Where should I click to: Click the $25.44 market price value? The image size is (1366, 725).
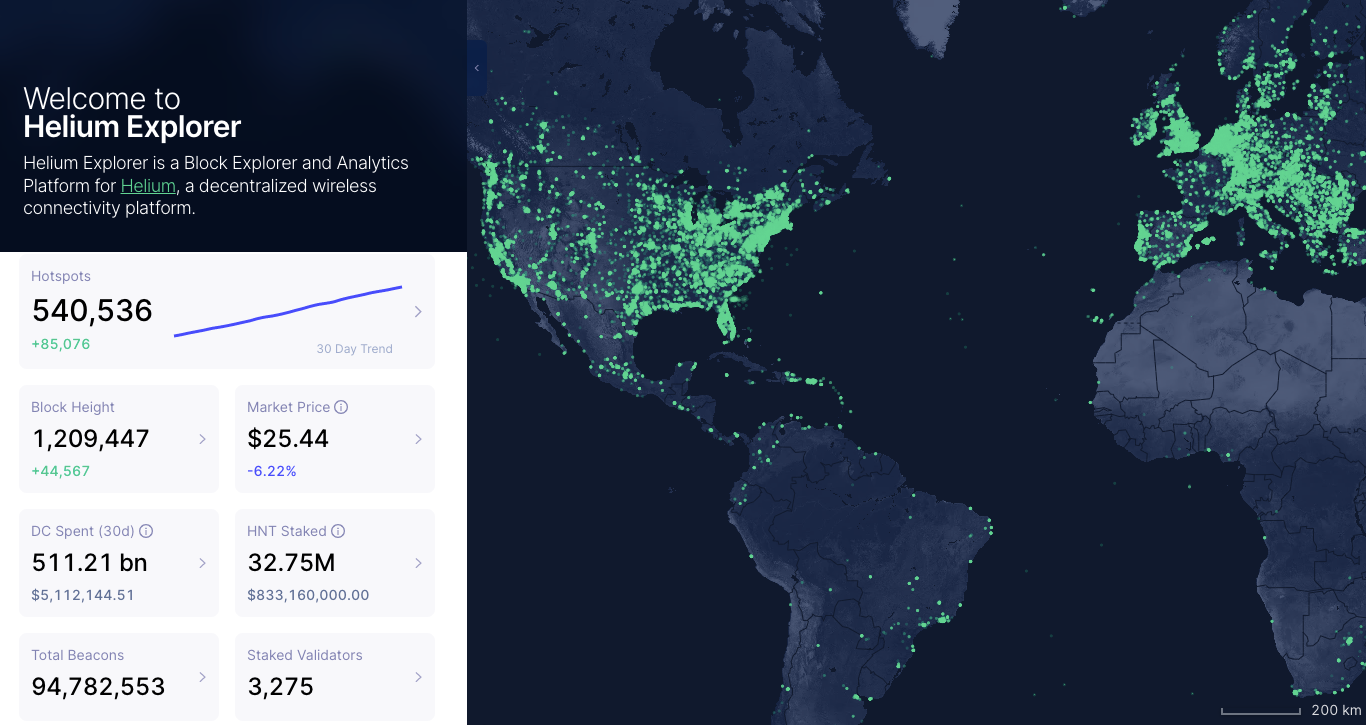click(x=288, y=439)
